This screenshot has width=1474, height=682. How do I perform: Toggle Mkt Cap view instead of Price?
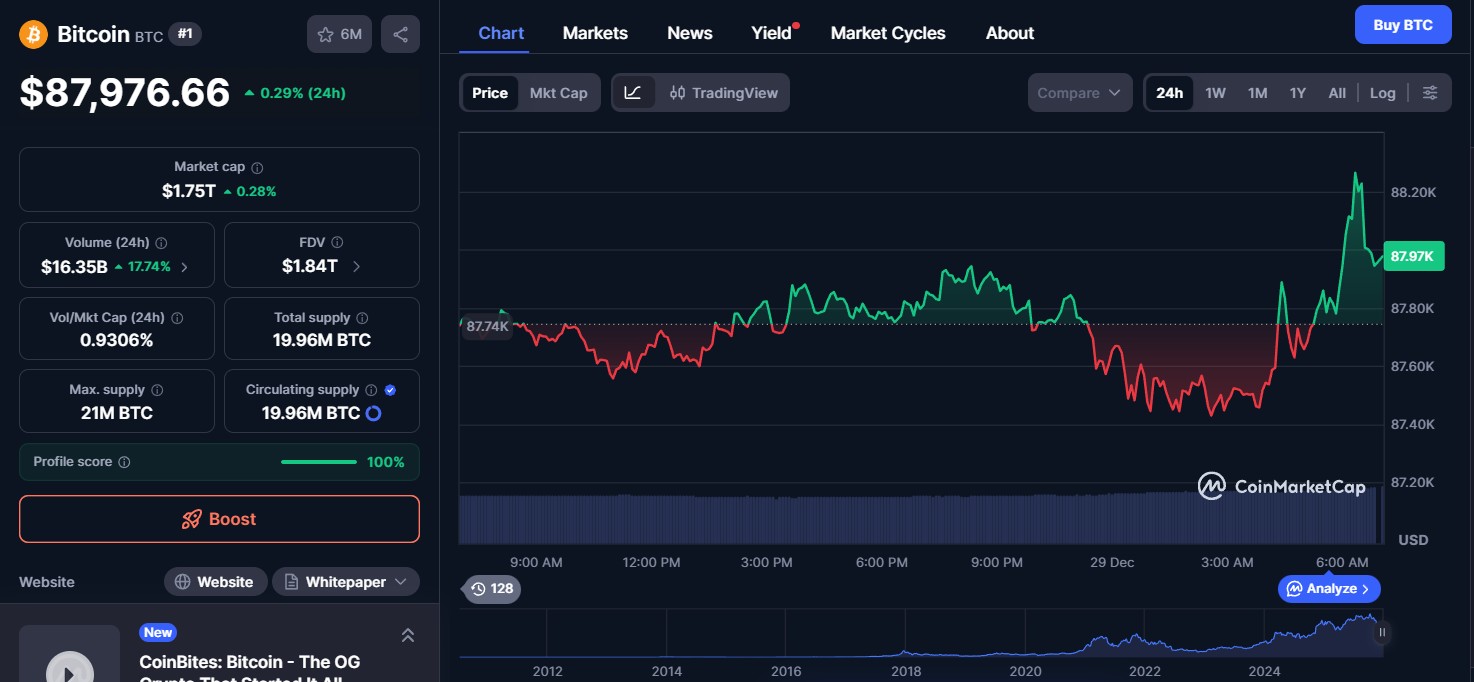pos(558,92)
